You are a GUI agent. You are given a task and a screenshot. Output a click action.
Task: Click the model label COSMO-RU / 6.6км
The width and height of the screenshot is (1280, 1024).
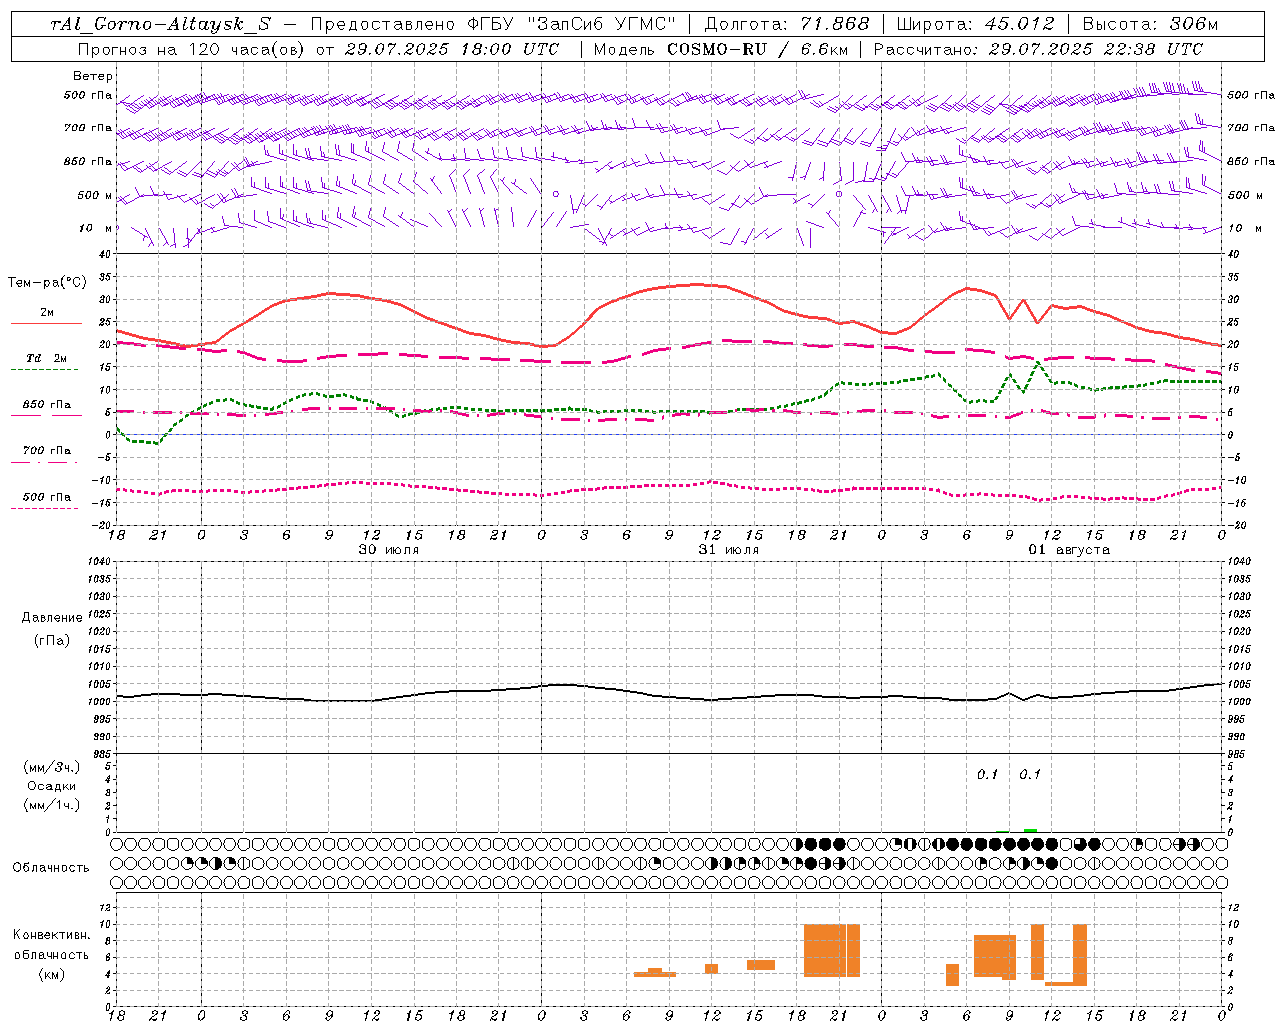757,49
